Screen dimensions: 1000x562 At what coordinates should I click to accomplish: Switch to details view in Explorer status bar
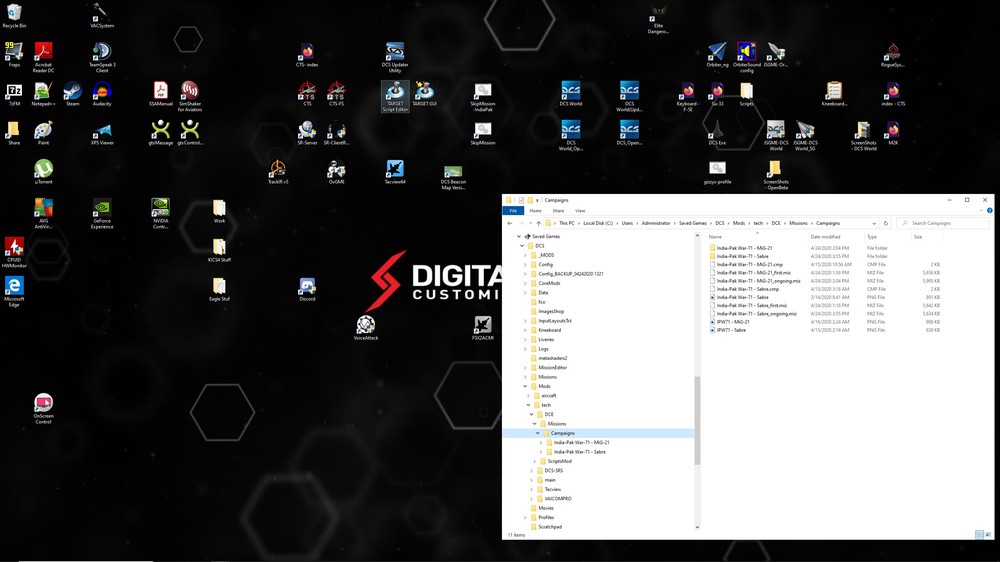979,535
